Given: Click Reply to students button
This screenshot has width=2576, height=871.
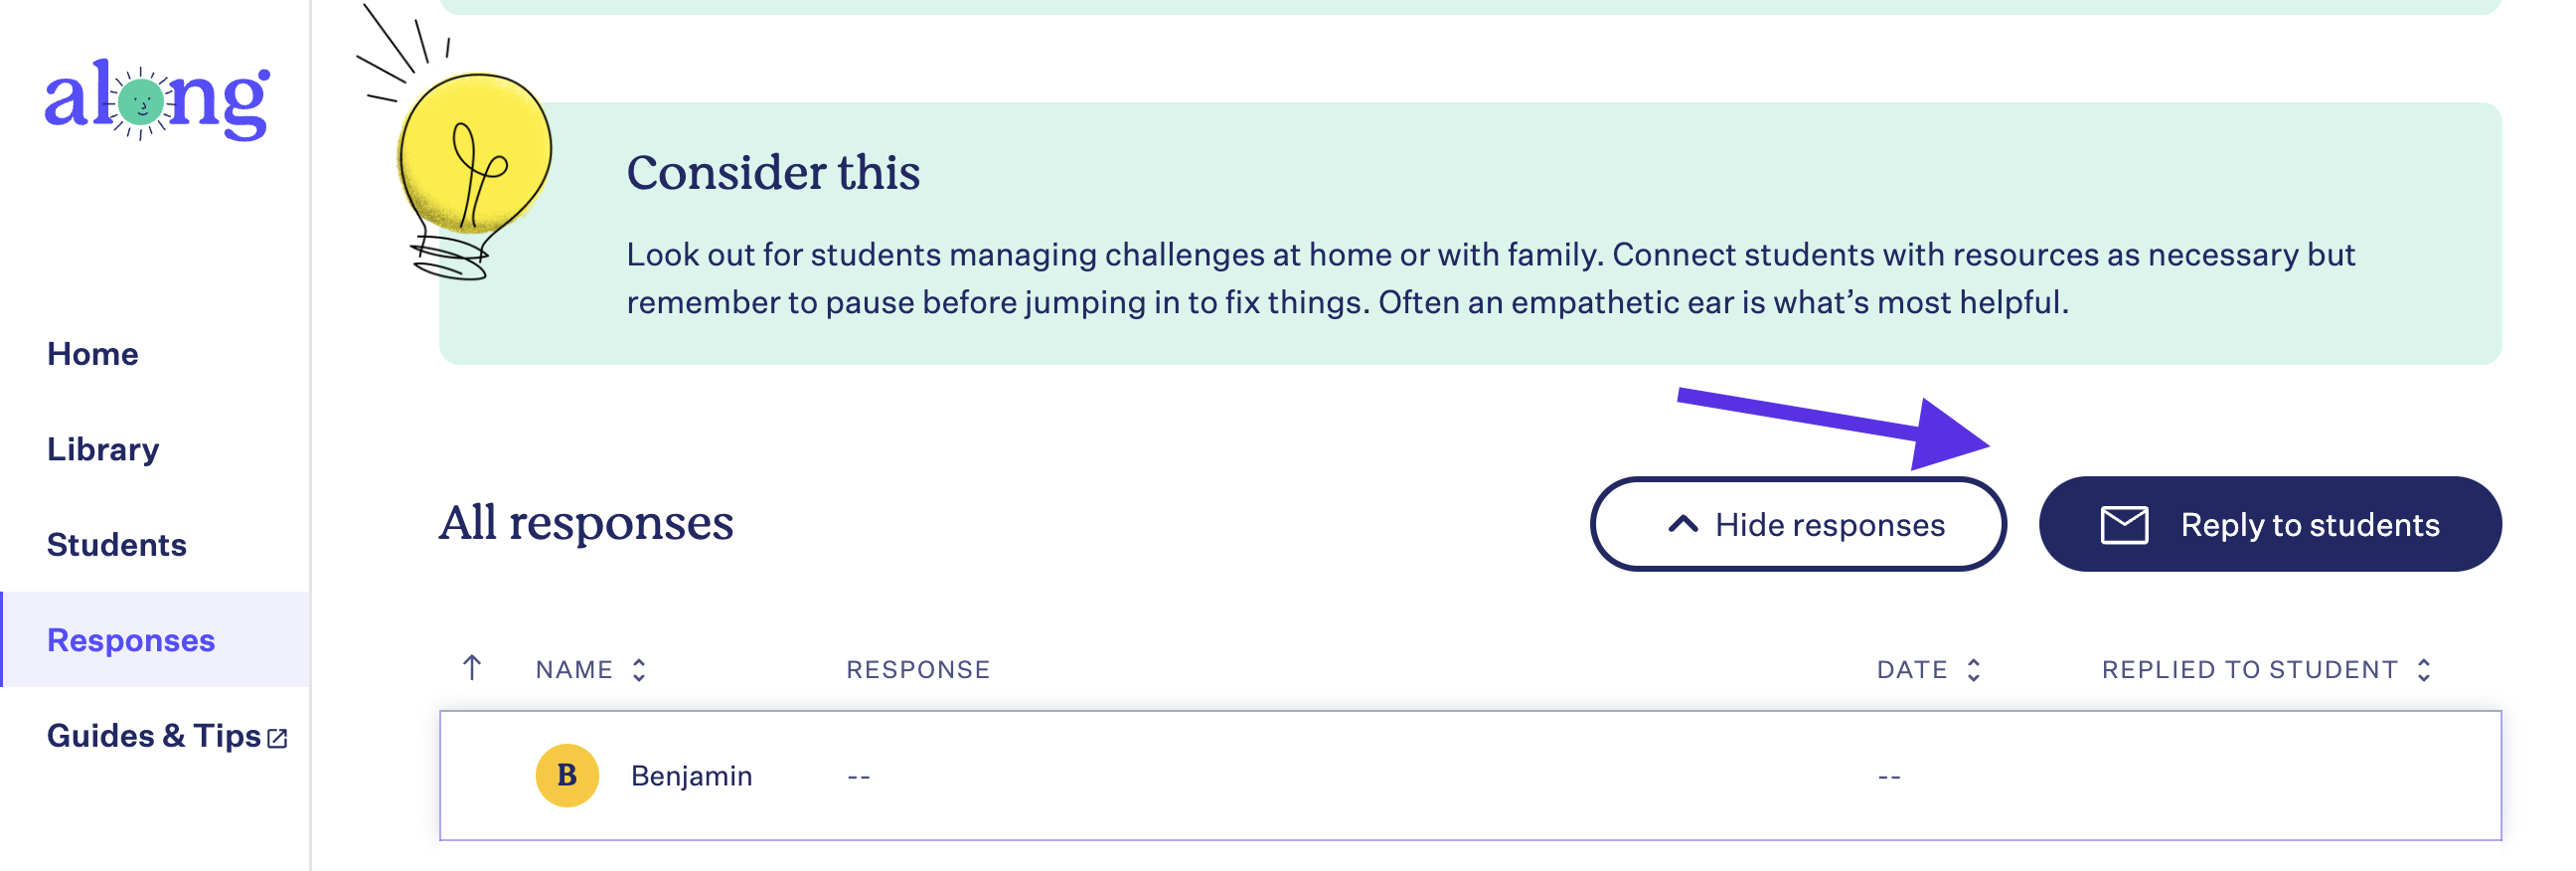Looking at the screenshot, I should coord(2270,524).
